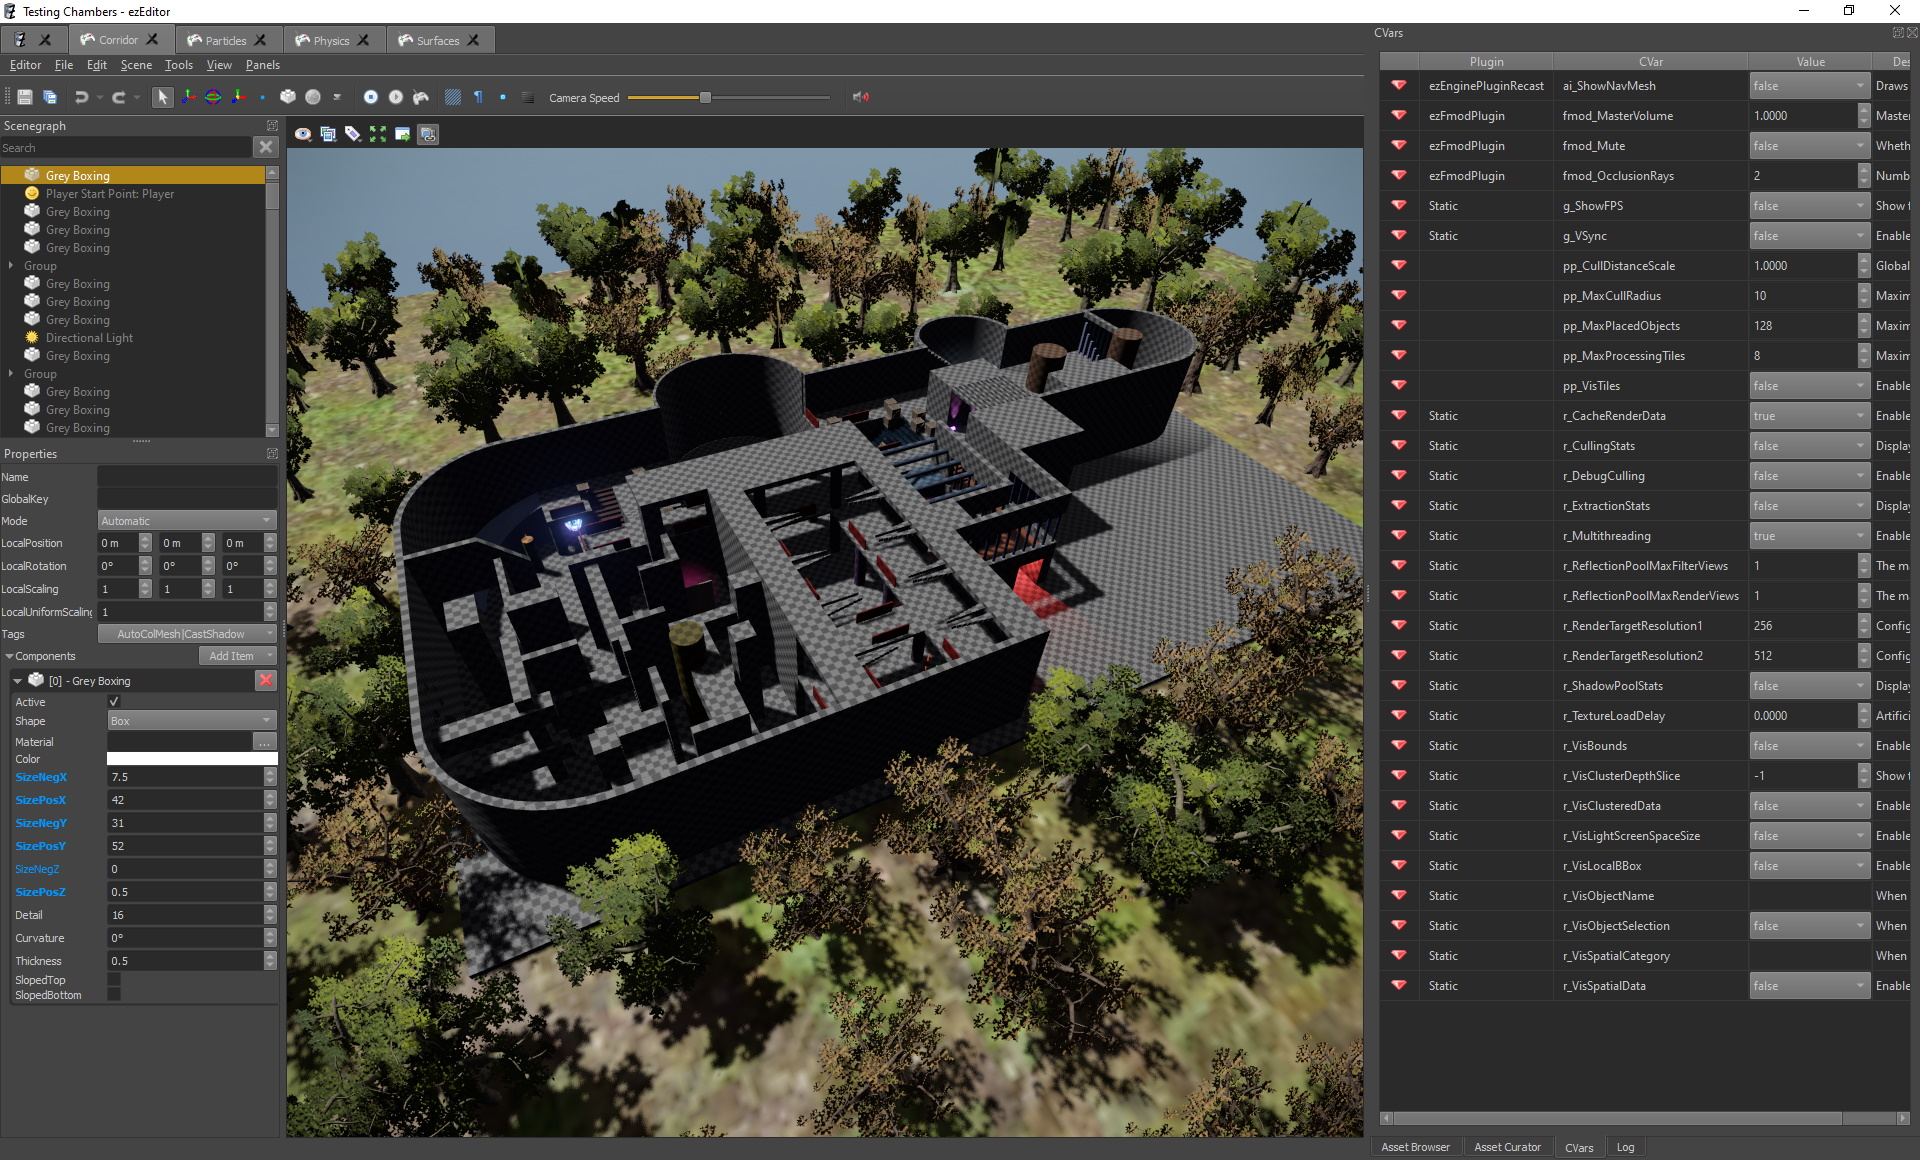Toggle the Active checkbox in Grey Boxing
This screenshot has width=1920, height=1160.
coord(114,702)
